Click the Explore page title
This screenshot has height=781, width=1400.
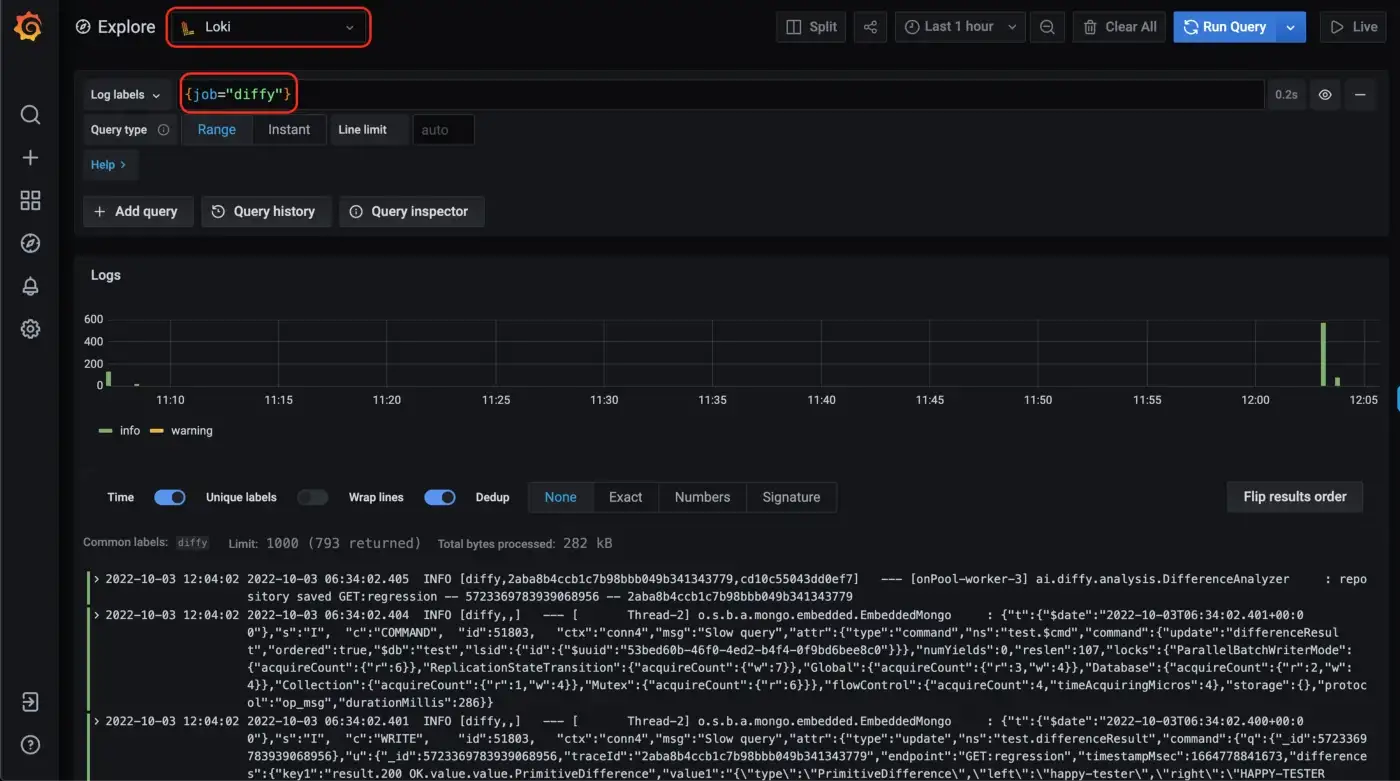point(126,27)
